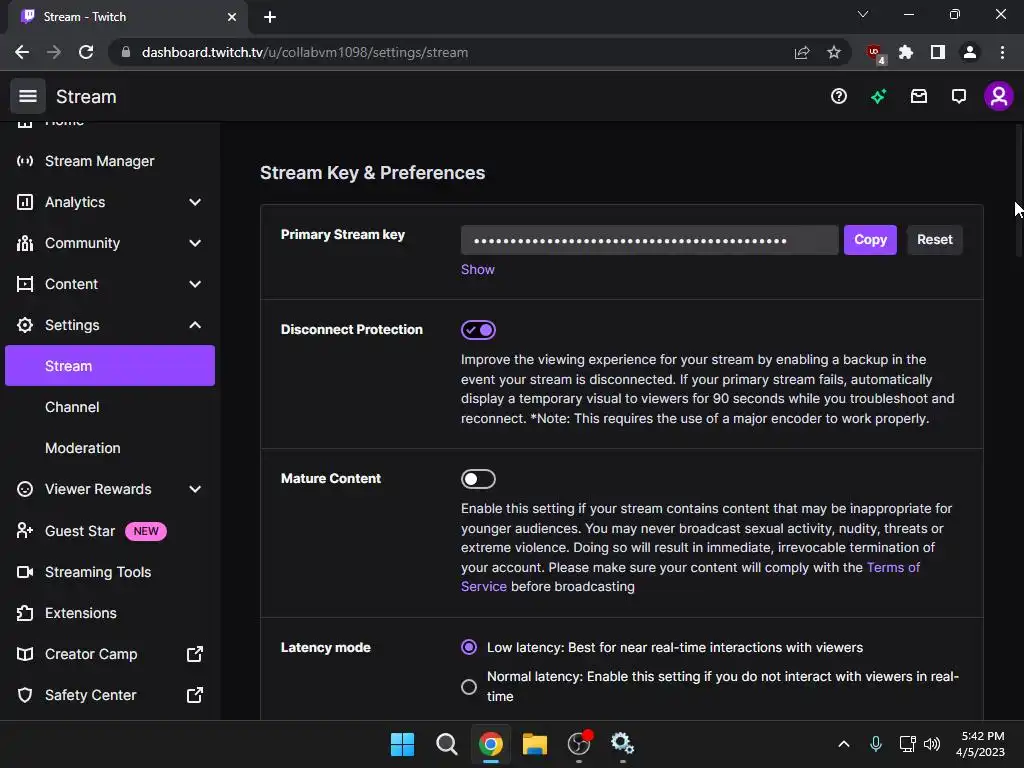
Task: Click the Extensions puzzle icon in sidebar
Action: tap(25, 613)
